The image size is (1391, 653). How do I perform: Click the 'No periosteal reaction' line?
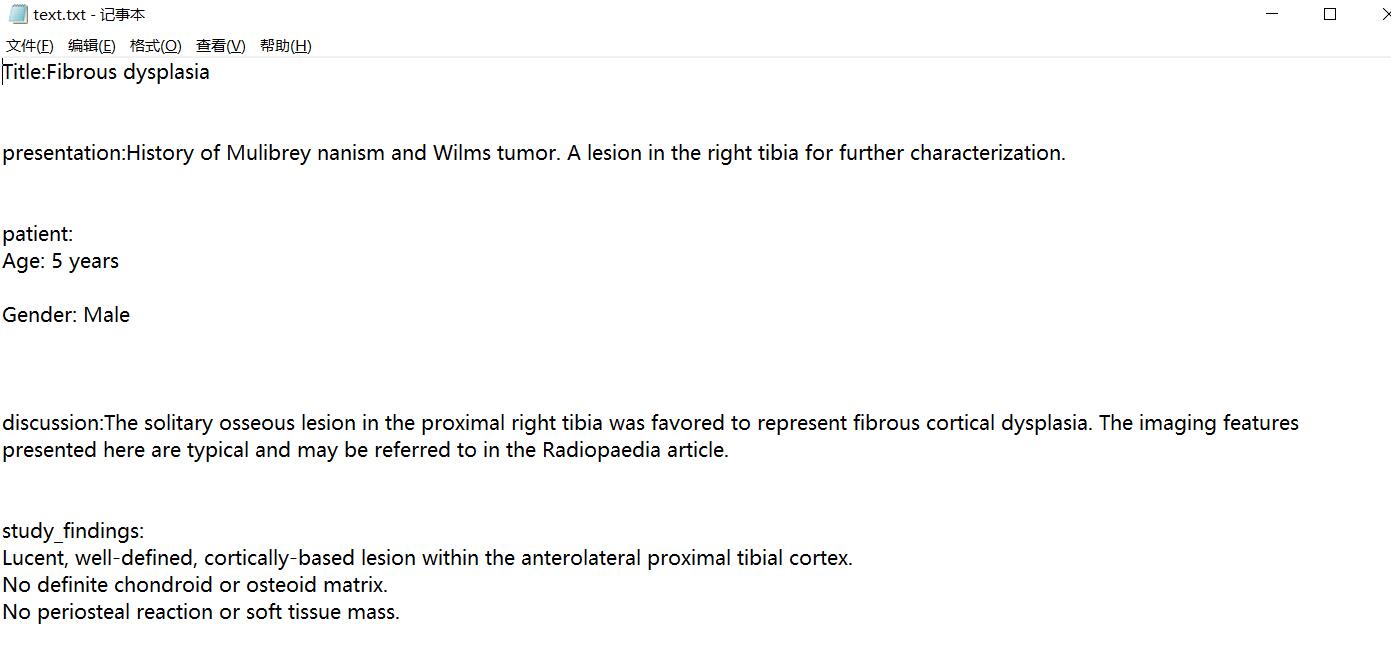pos(200,612)
